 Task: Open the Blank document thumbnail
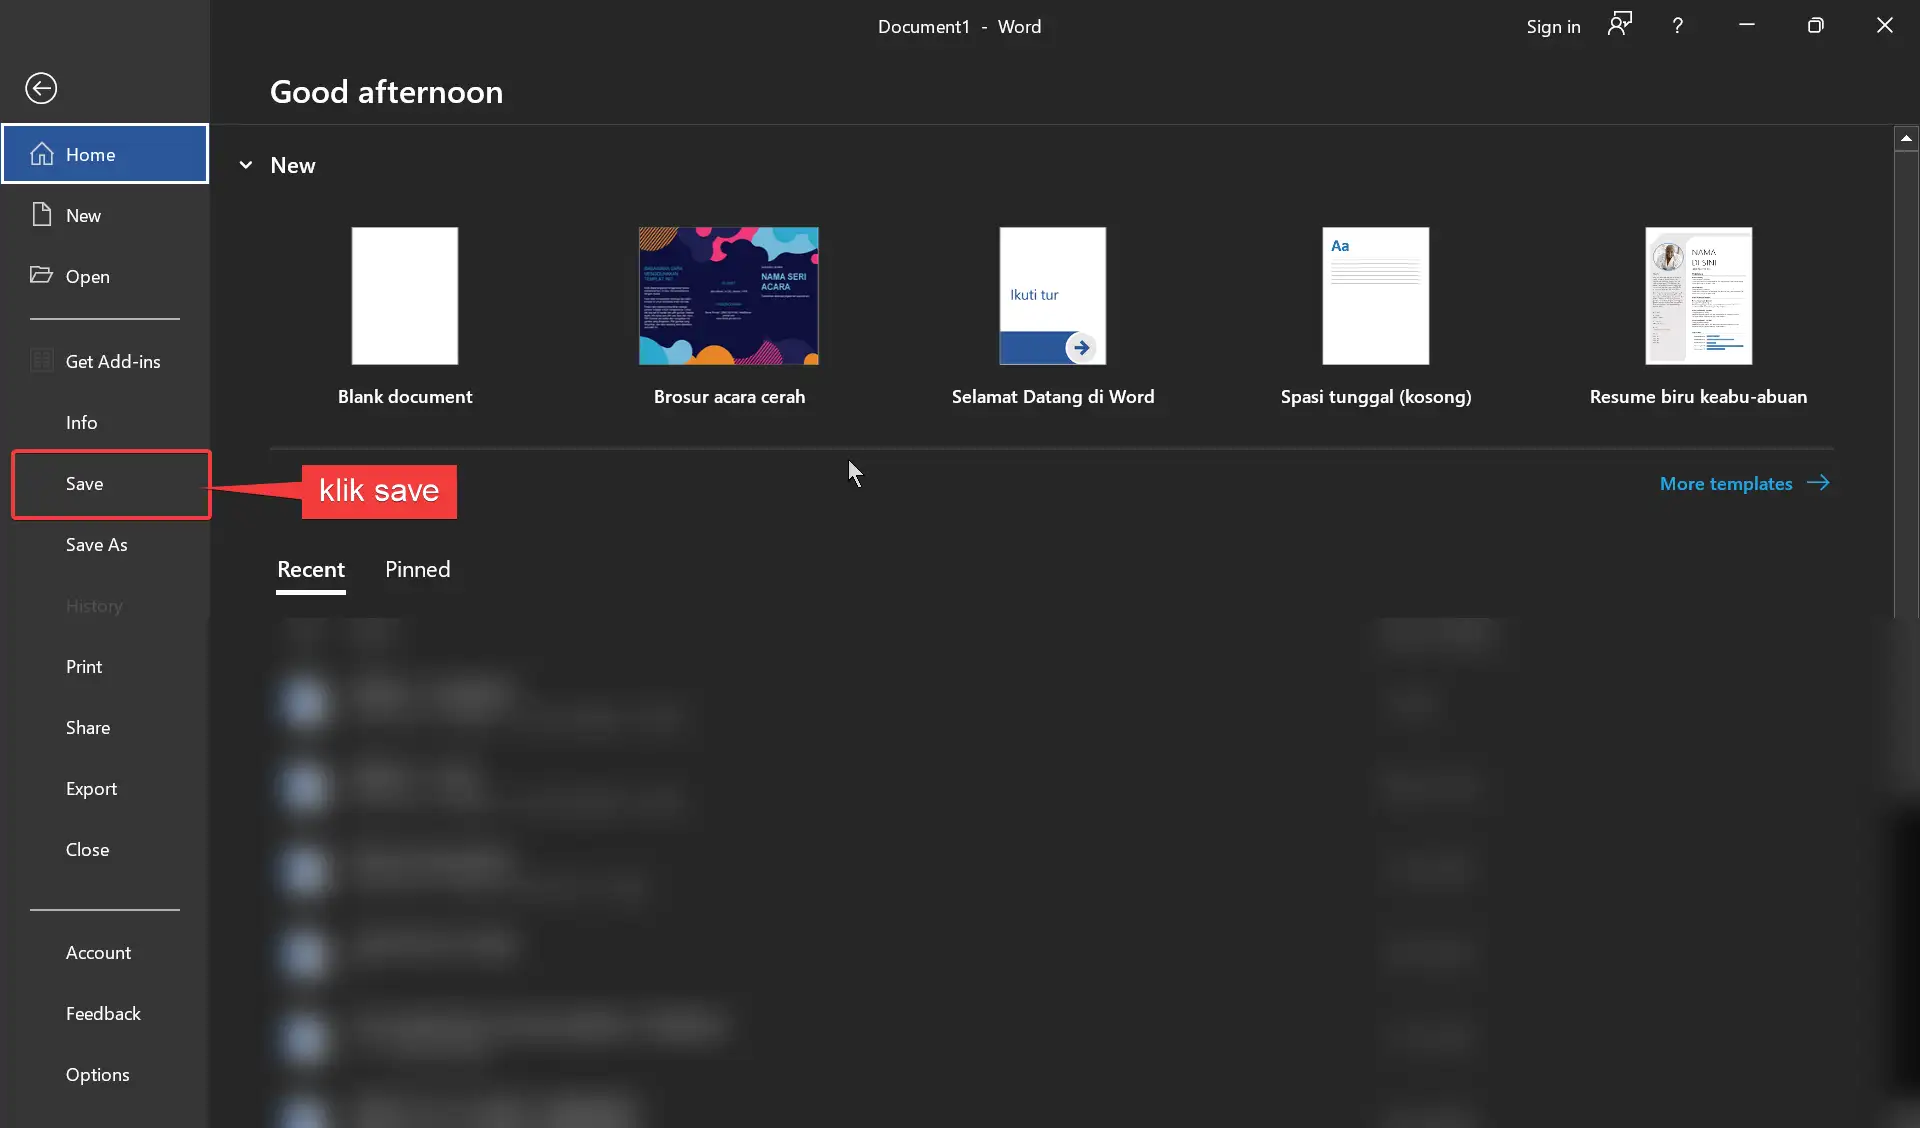tap(404, 296)
